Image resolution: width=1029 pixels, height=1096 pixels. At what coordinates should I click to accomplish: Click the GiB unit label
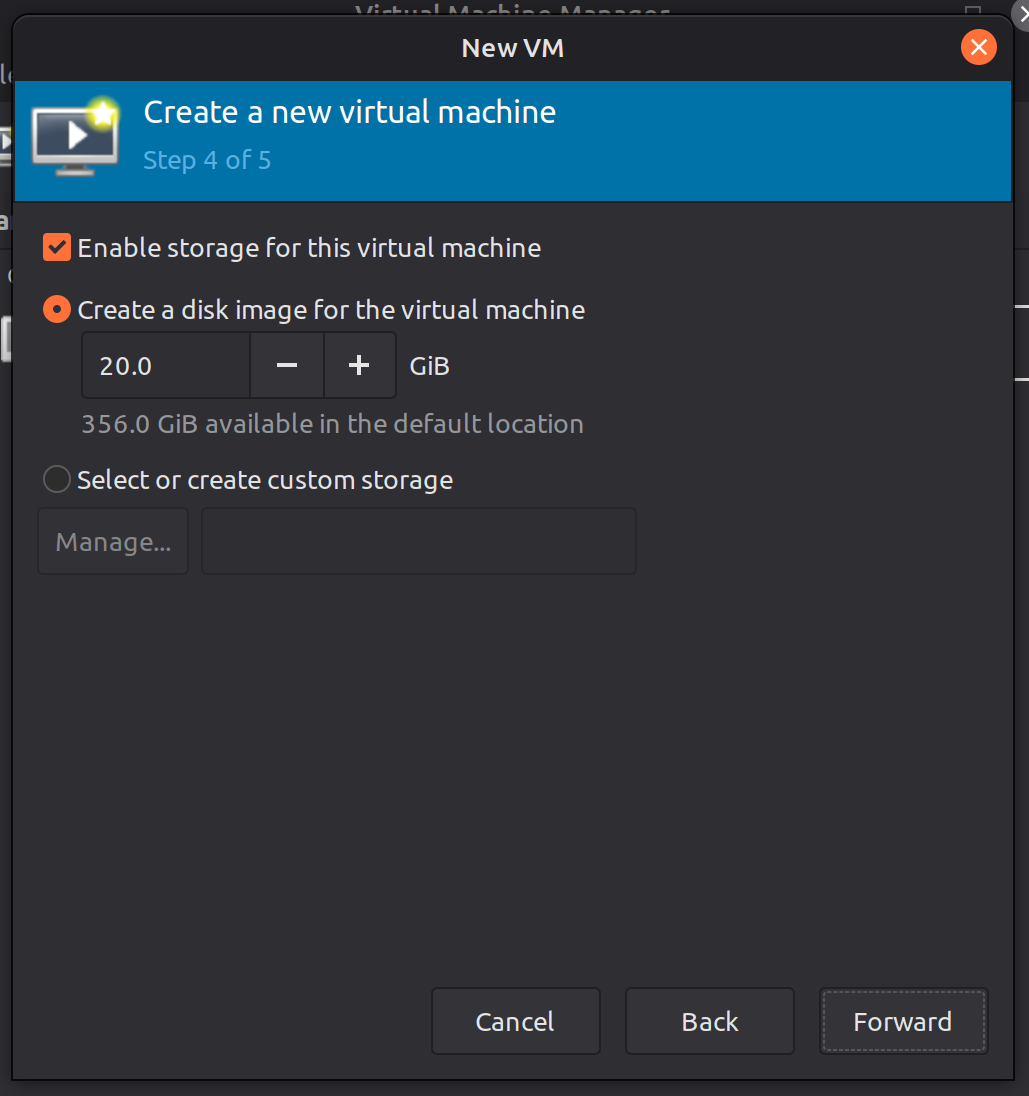pos(429,366)
